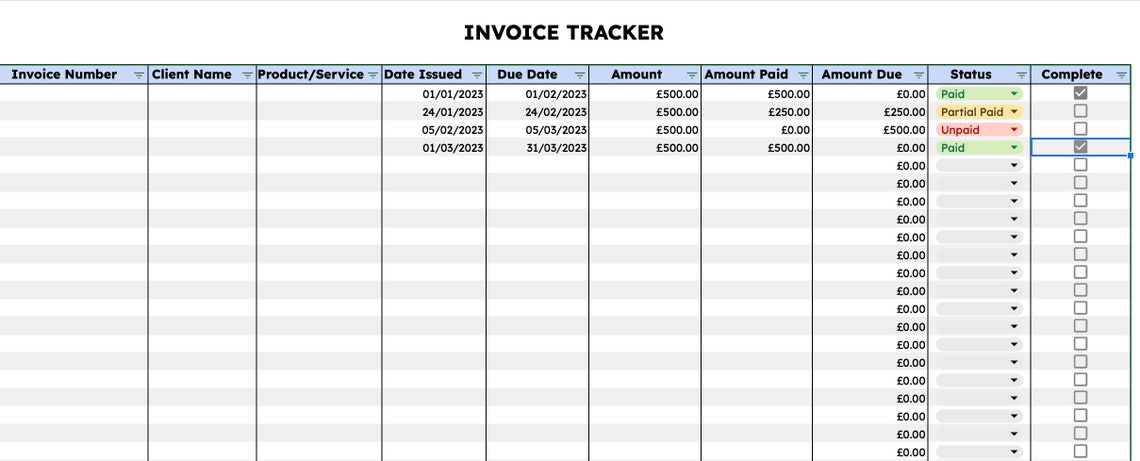
Task: Open Paid status dropdown in first row
Action: pos(979,94)
